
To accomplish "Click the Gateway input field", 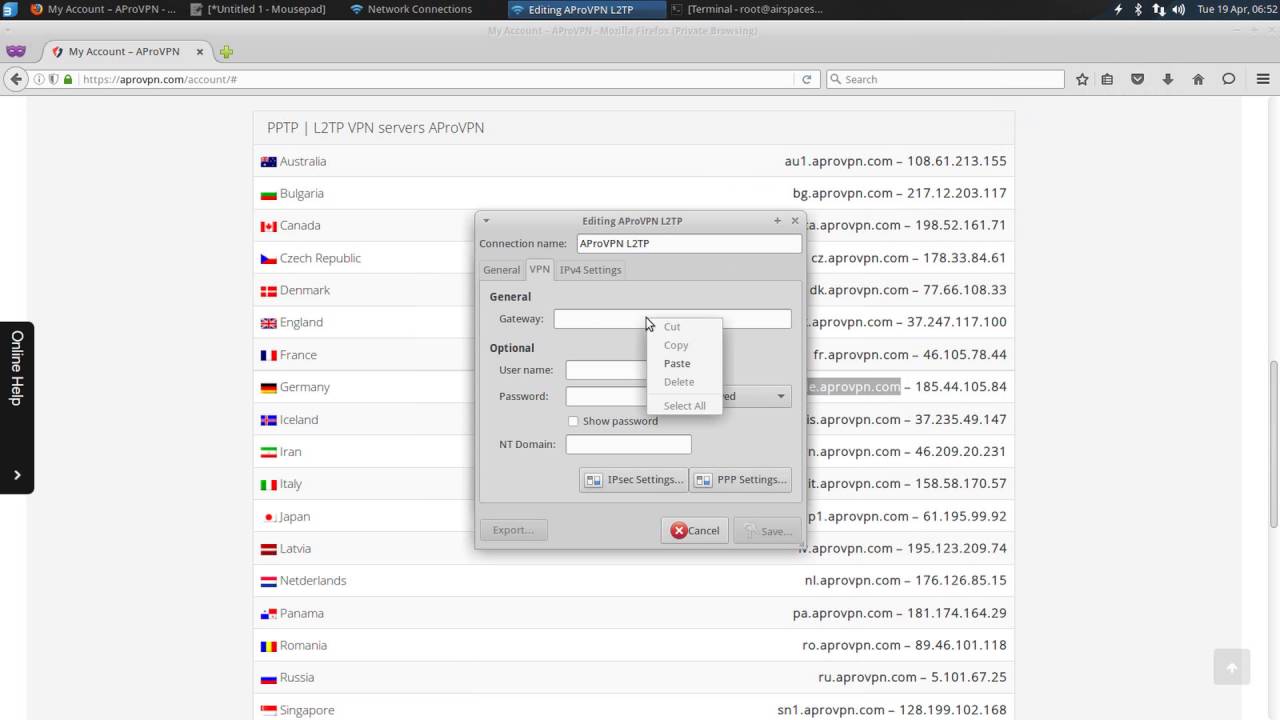I will click(x=672, y=319).
